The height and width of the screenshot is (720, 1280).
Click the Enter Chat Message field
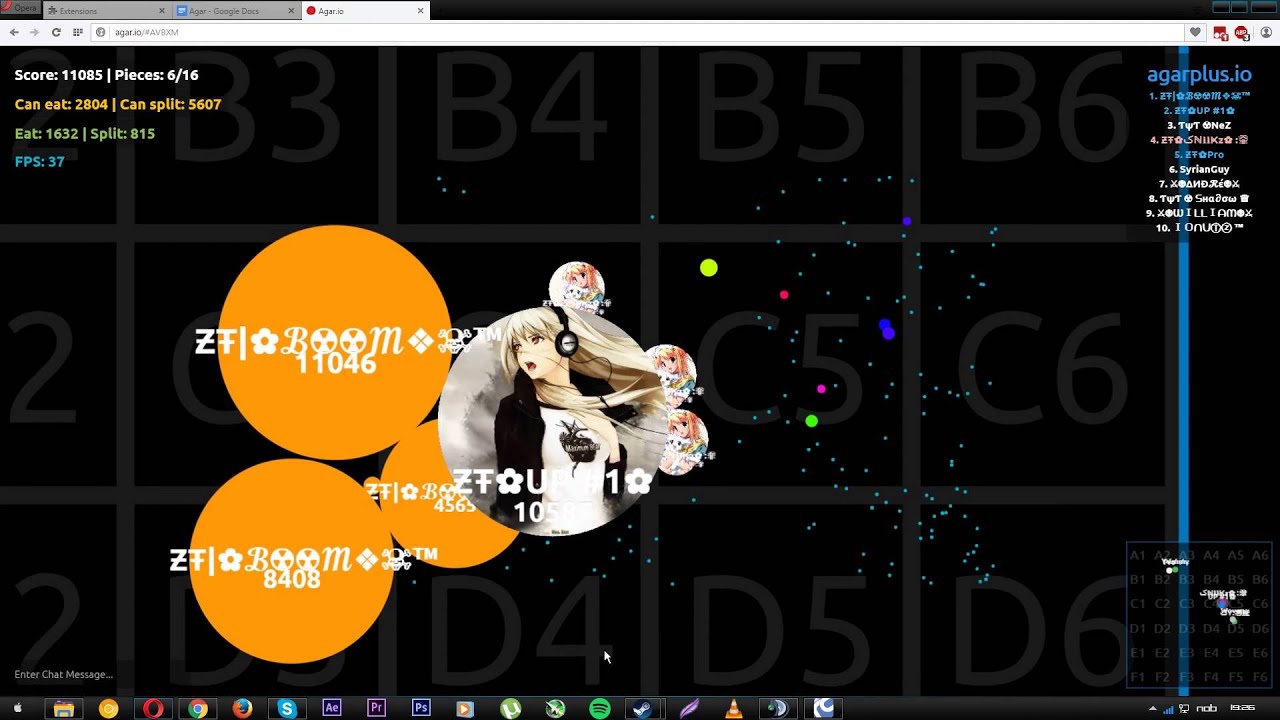64,674
